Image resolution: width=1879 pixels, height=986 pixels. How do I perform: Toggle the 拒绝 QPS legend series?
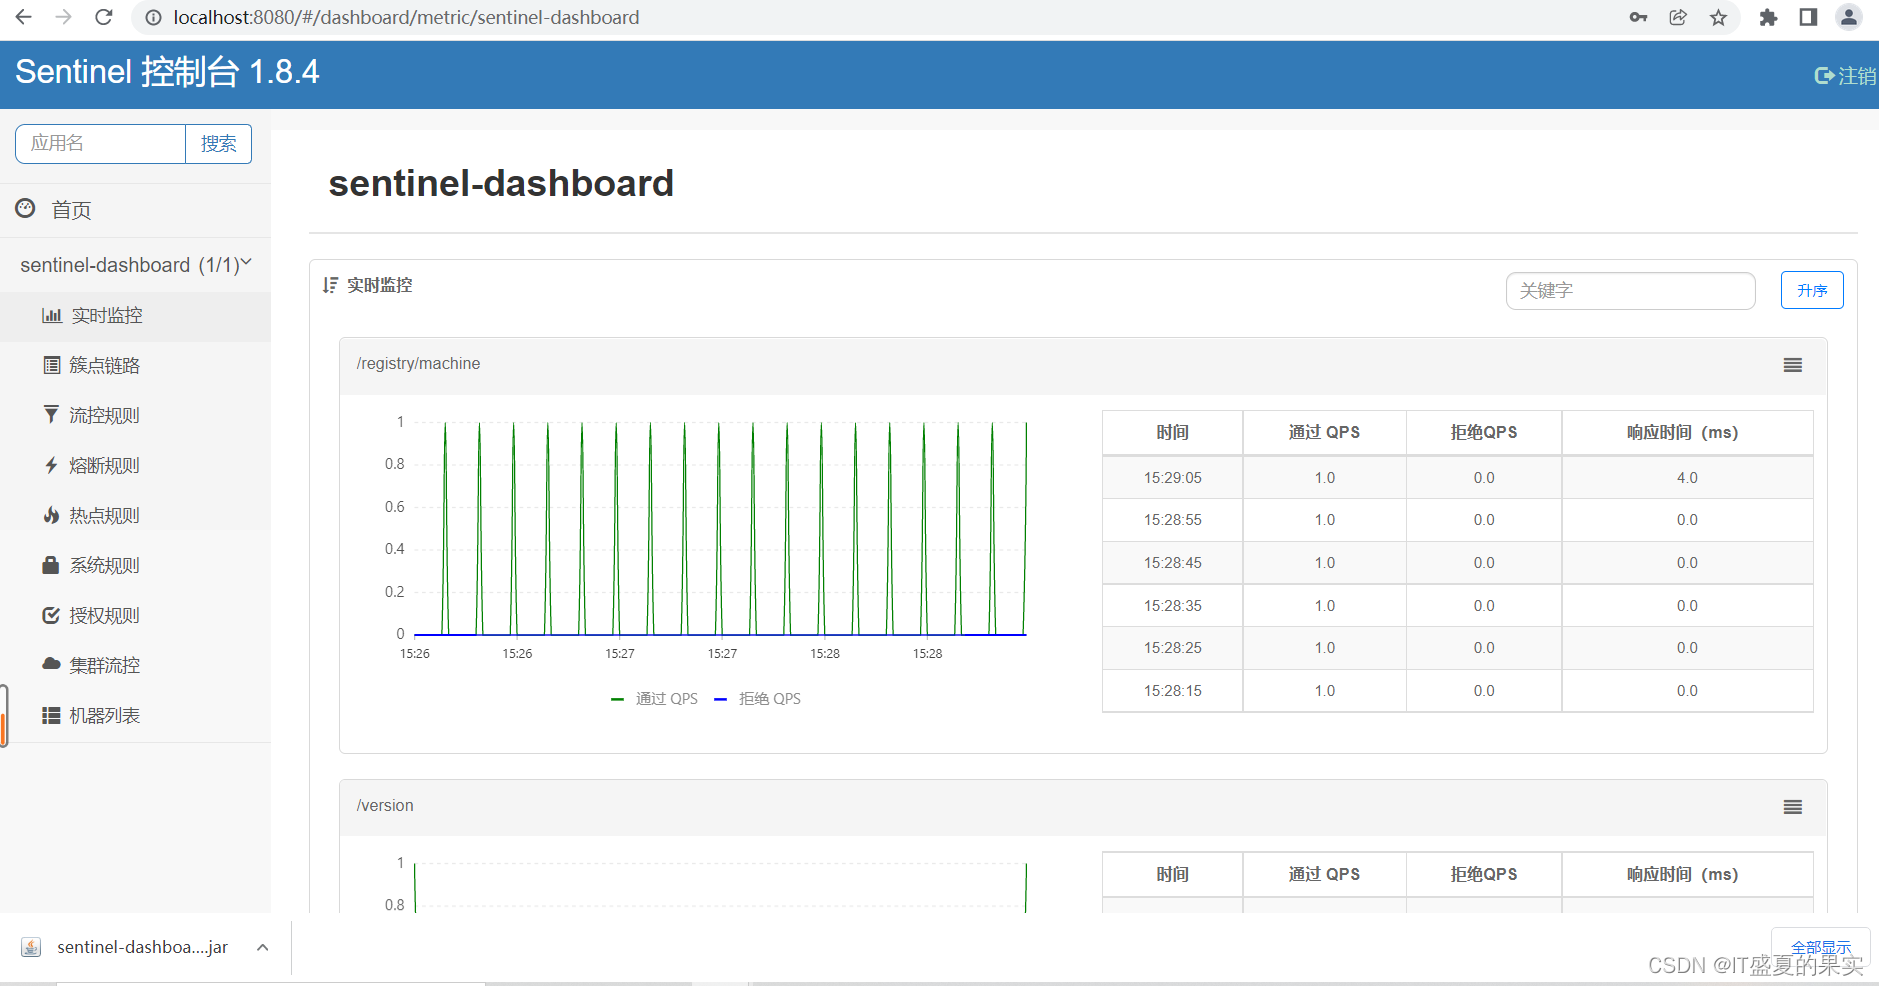pos(758,698)
